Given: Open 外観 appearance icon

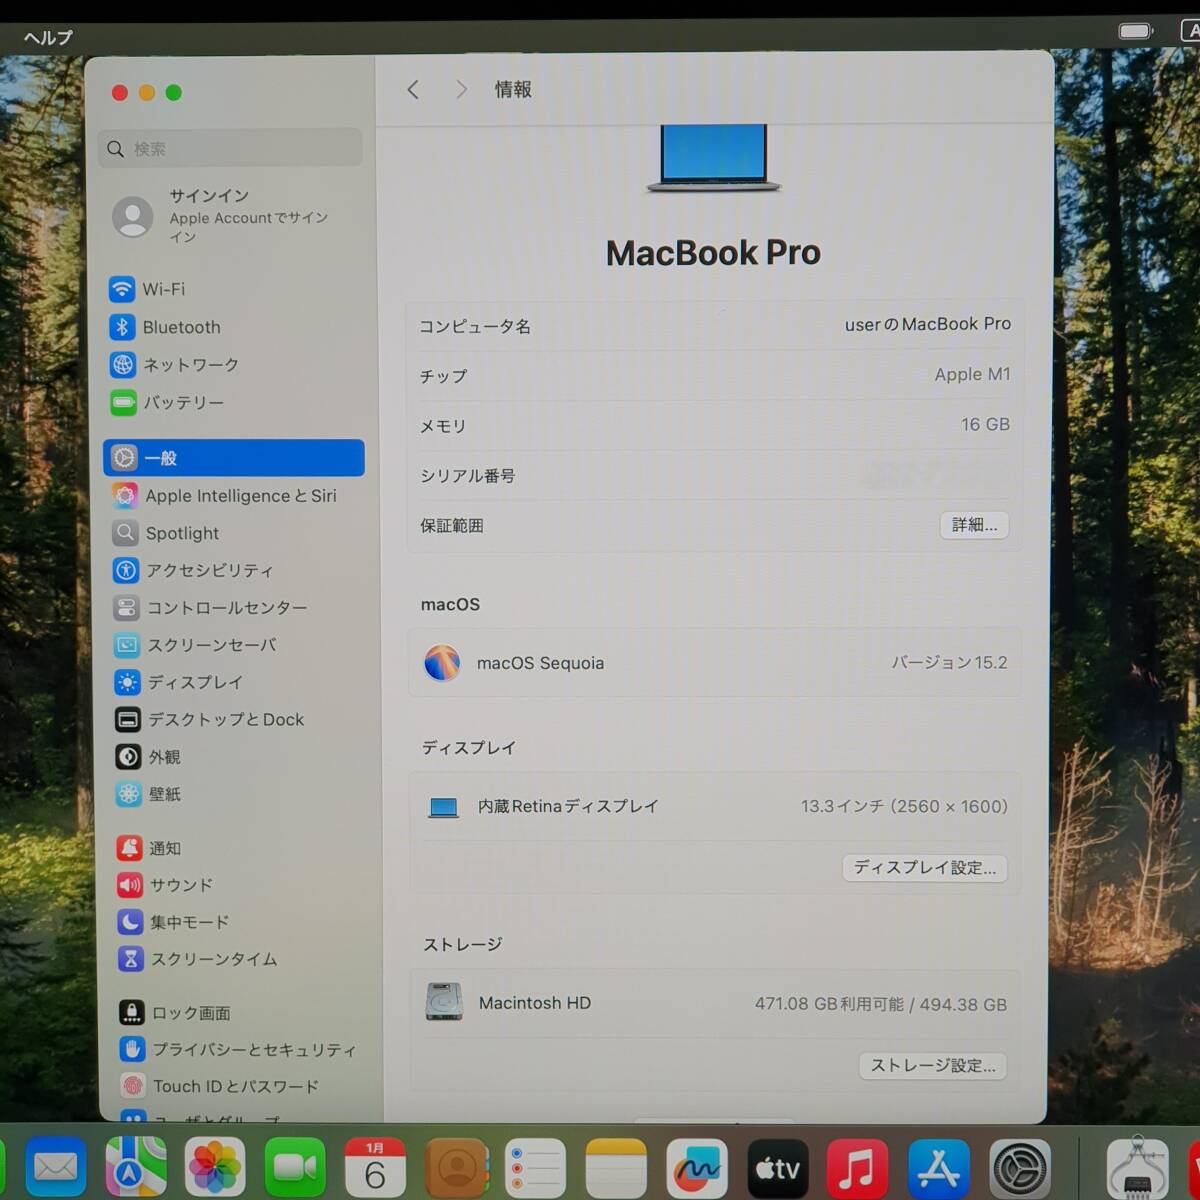Looking at the screenshot, I should [129, 757].
